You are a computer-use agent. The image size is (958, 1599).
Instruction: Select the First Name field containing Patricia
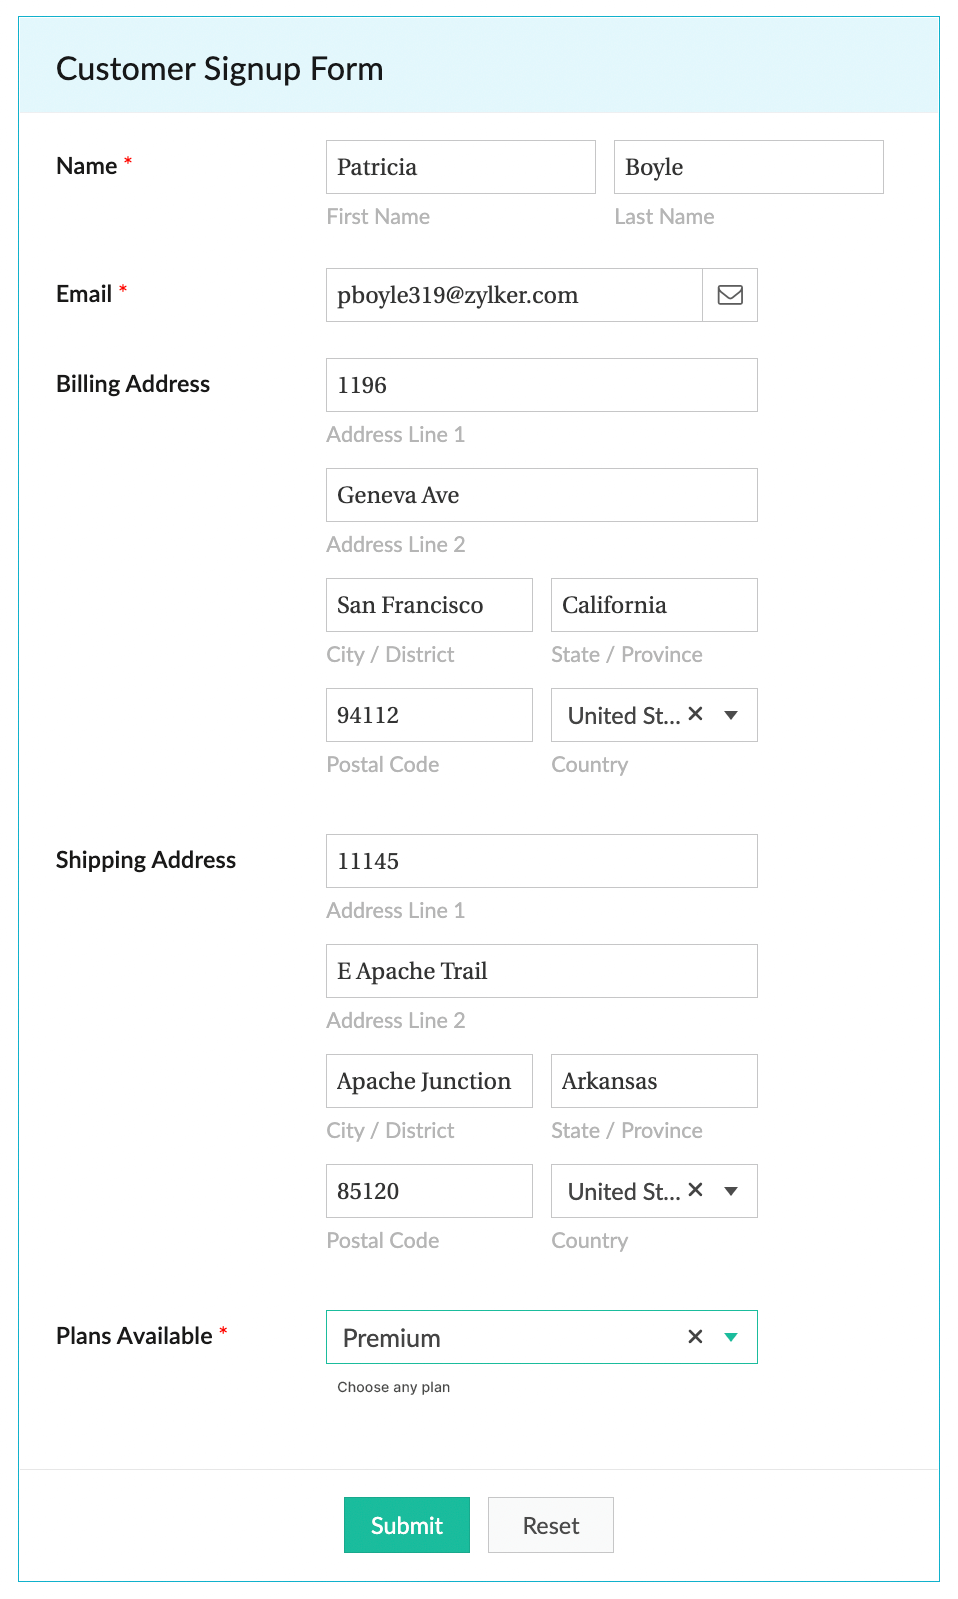click(460, 166)
